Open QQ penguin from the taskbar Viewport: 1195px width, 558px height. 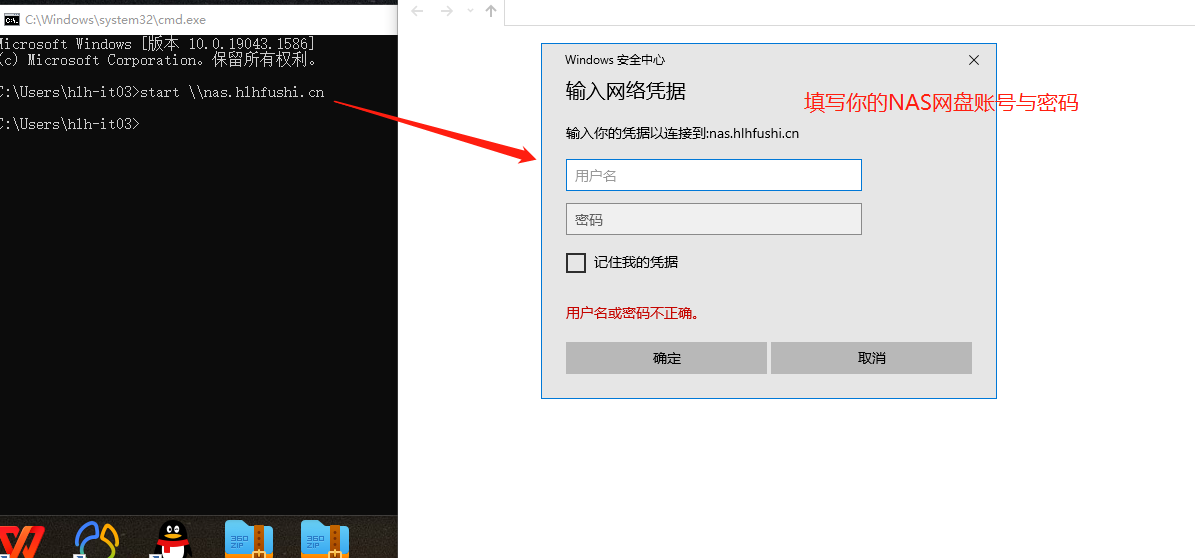[x=173, y=540]
